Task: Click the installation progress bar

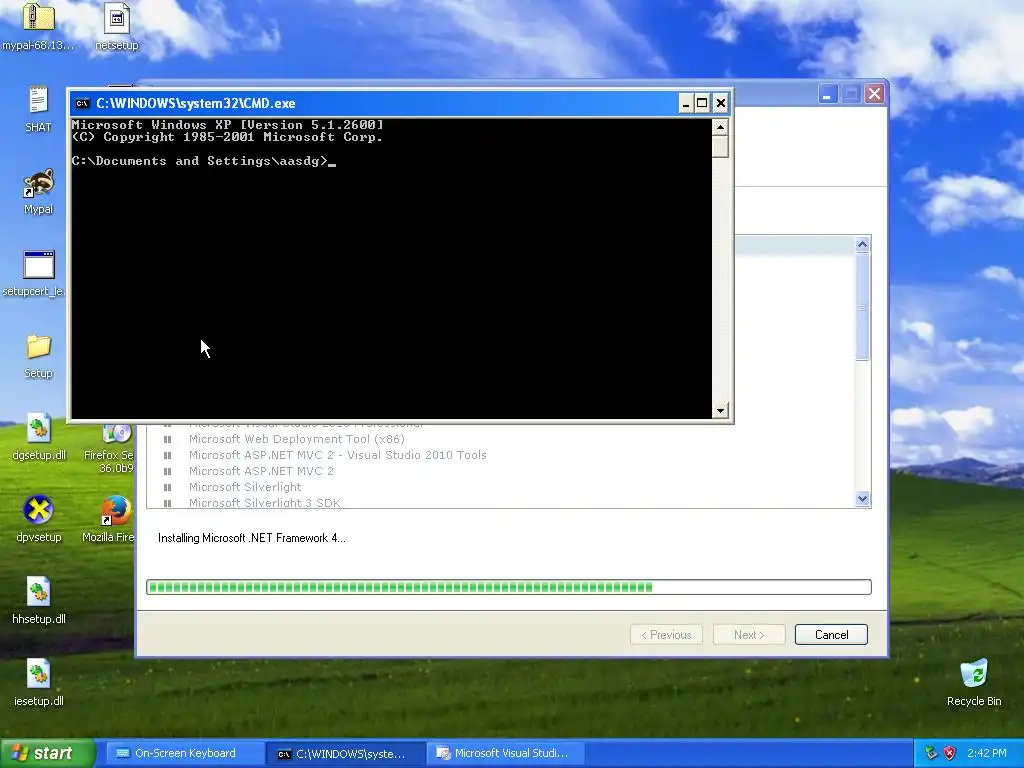Action: [x=509, y=587]
